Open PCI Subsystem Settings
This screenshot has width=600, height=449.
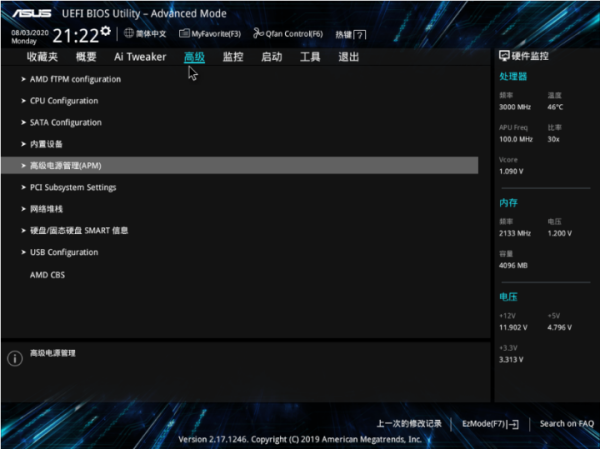(73, 187)
